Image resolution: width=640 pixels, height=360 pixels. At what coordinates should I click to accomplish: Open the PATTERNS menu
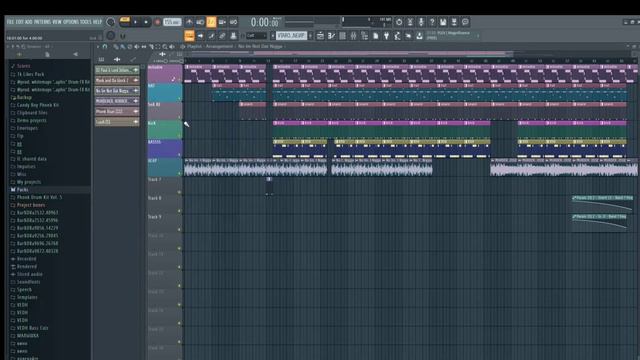(42, 22)
